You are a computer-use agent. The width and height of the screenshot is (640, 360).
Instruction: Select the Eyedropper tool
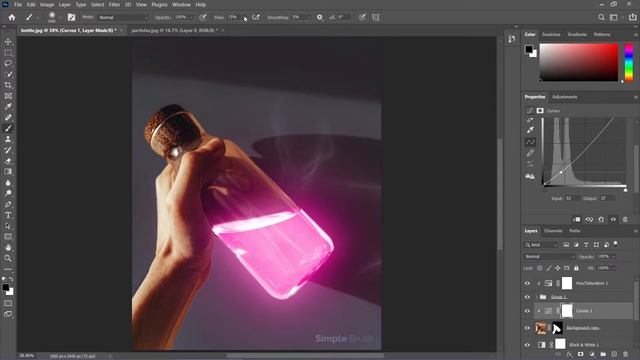pos(8,107)
